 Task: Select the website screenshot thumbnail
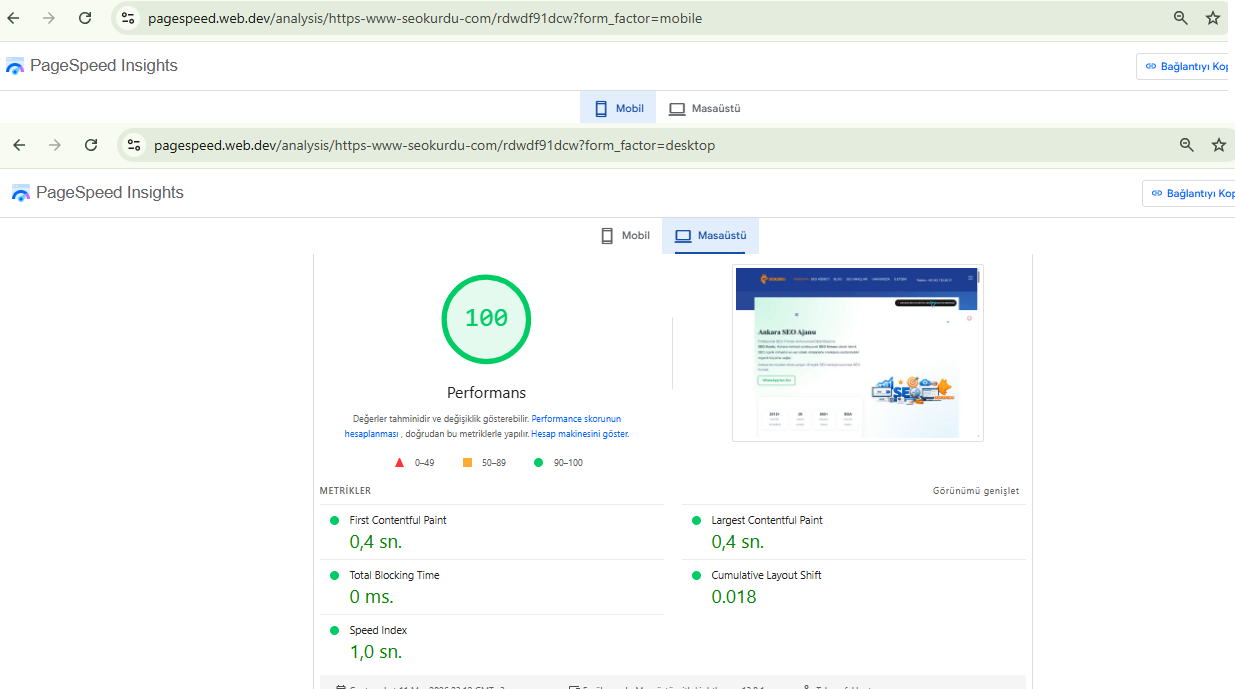857,353
